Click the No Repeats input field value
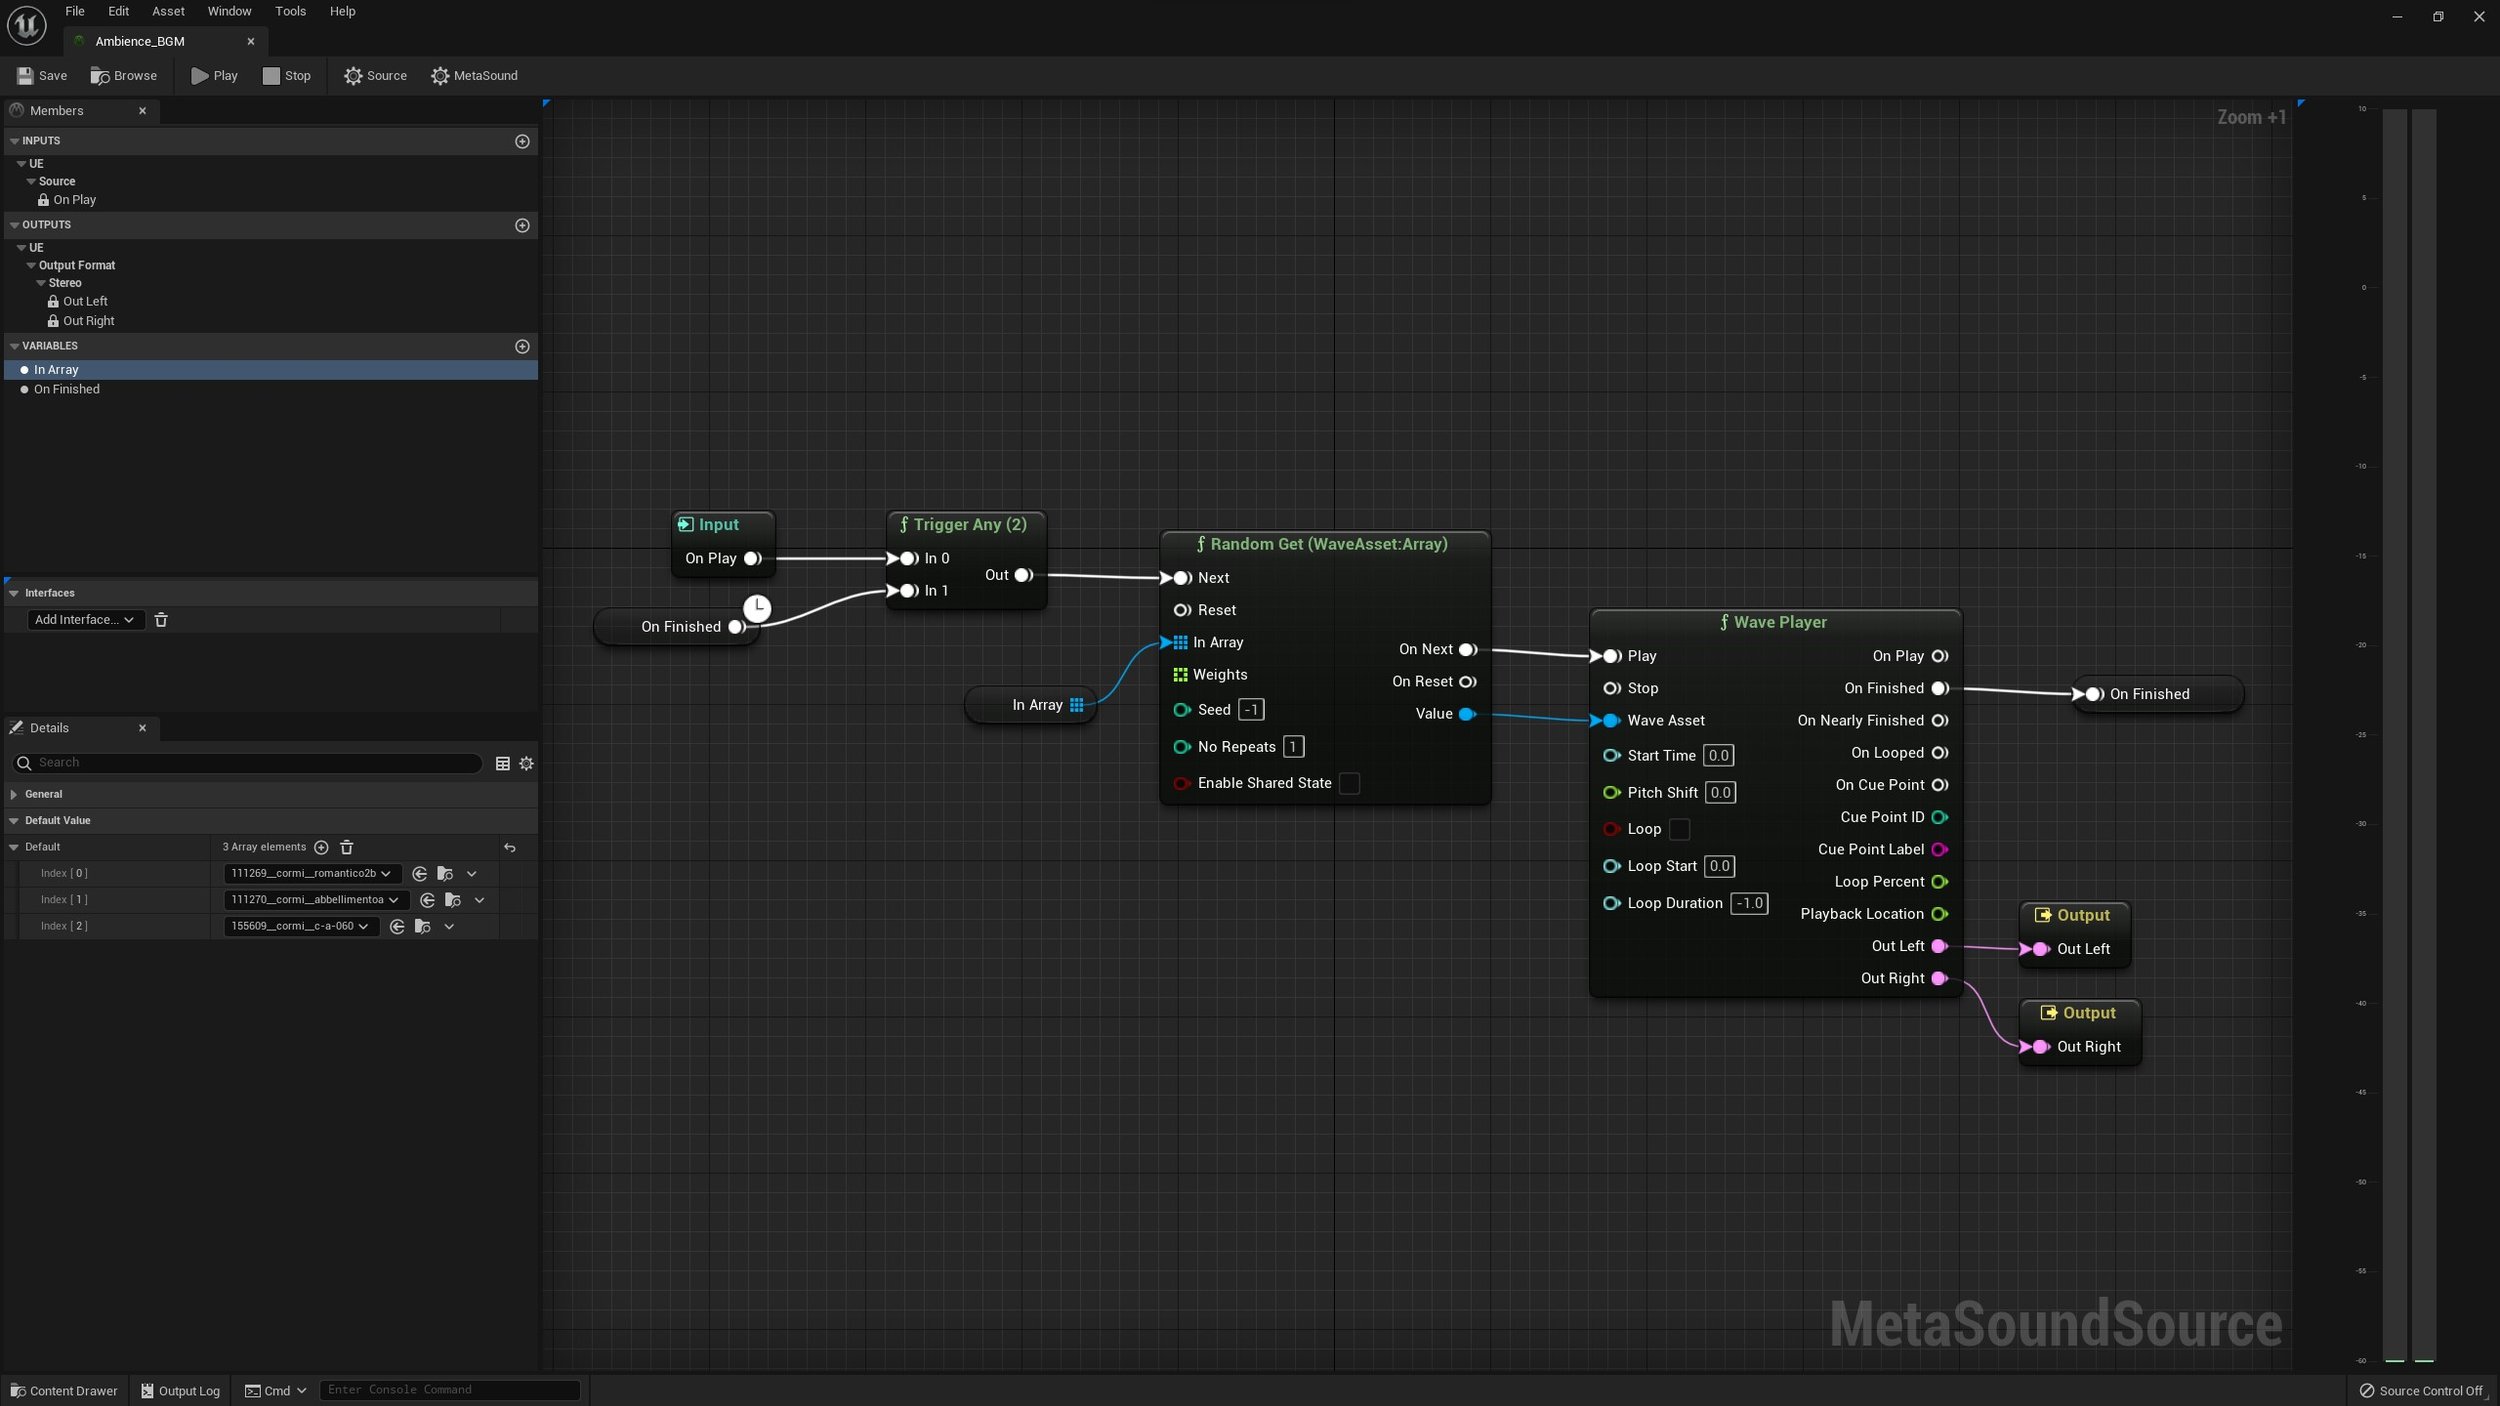Screen dimensions: 2500x1406 (1293, 745)
